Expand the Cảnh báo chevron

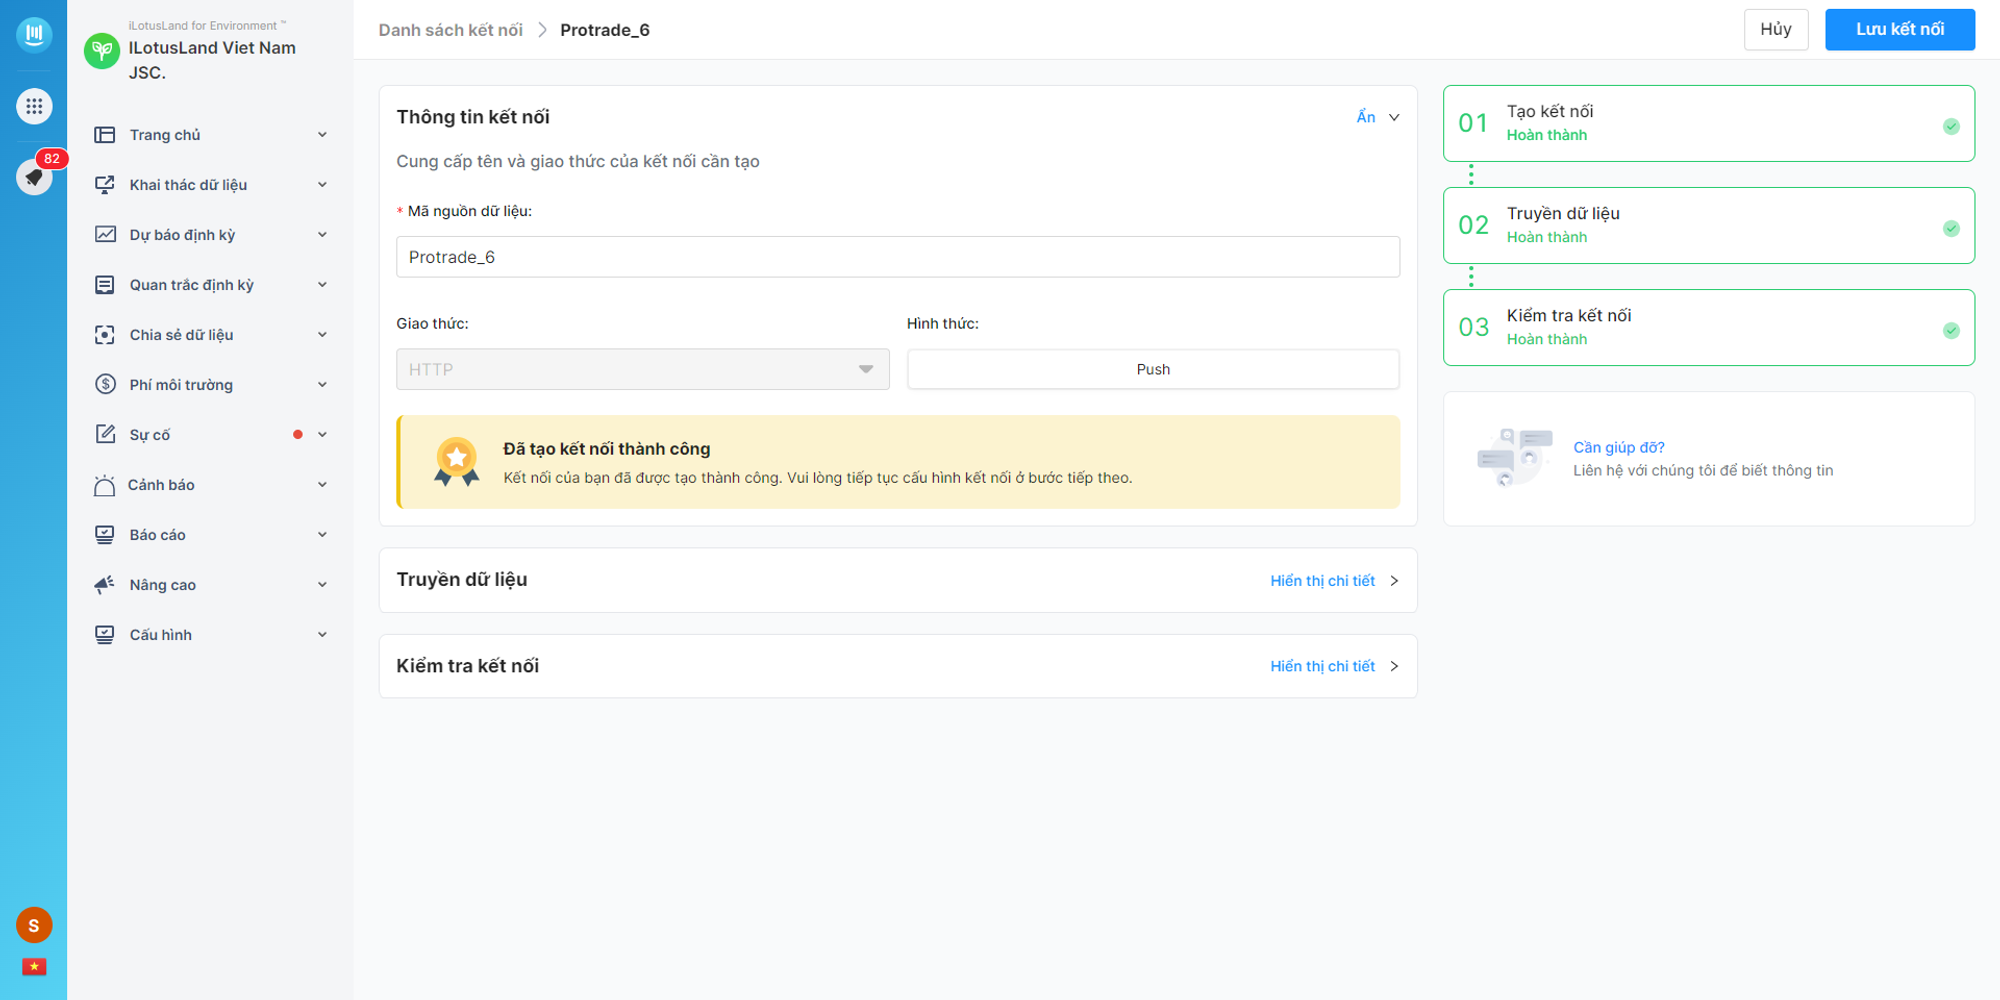tap(322, 484)
